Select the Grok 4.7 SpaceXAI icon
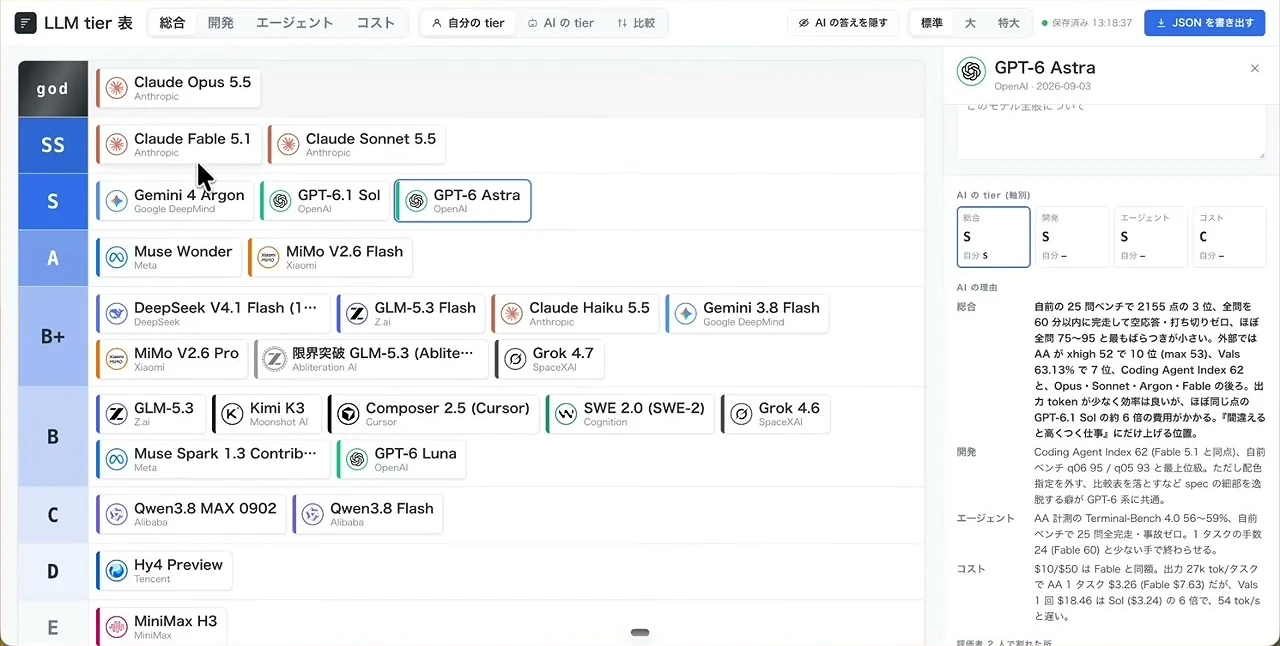 click(515, 359)
